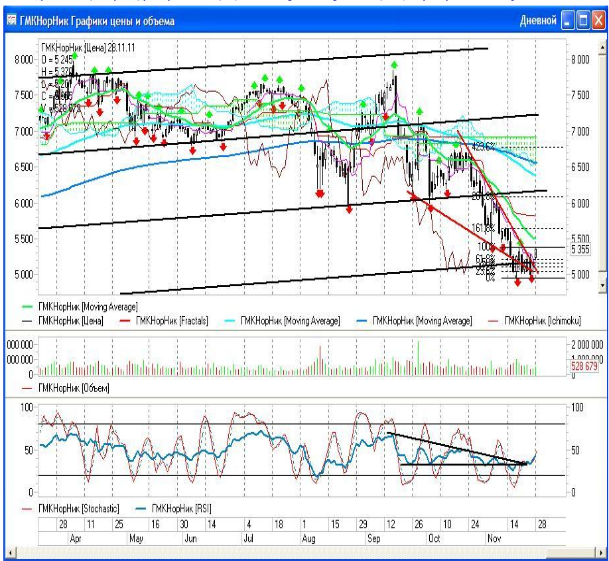Click the Apr month label on time axis

75,539
